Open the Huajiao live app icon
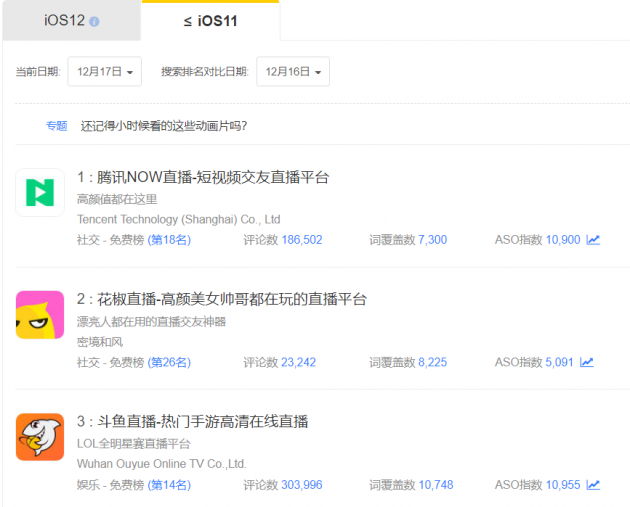Screen dimensions: 630x507 pyautogui.click(x=40, y=315)
